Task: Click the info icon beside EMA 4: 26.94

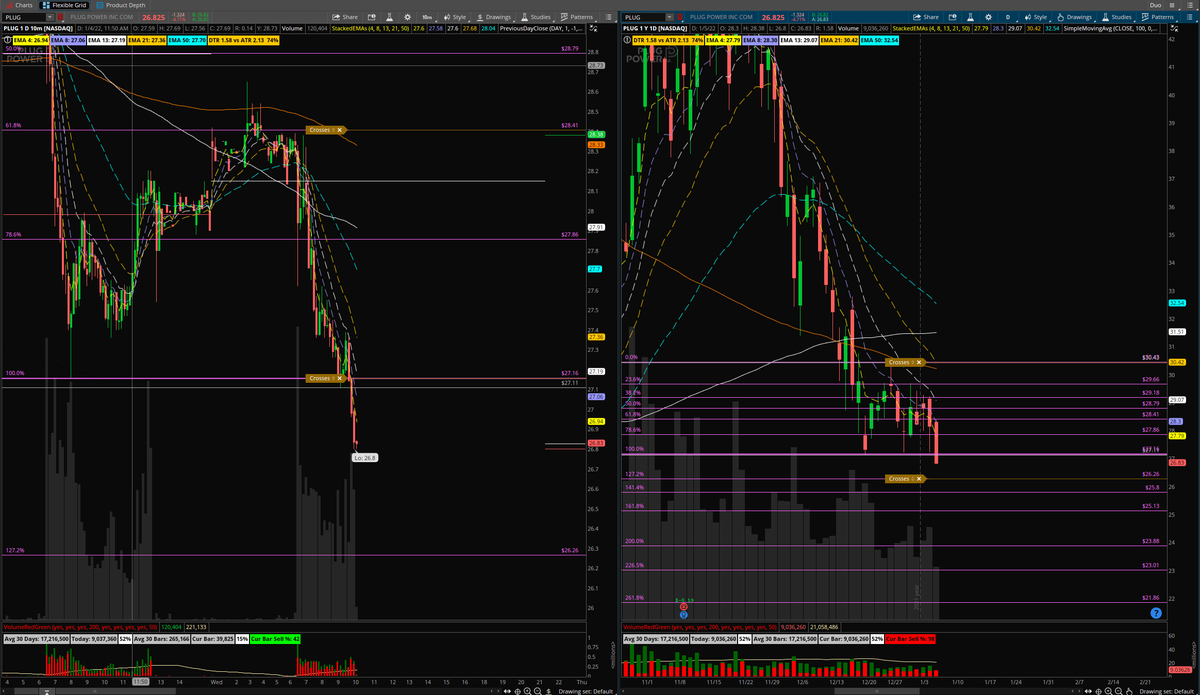Action: pos(8,40)
